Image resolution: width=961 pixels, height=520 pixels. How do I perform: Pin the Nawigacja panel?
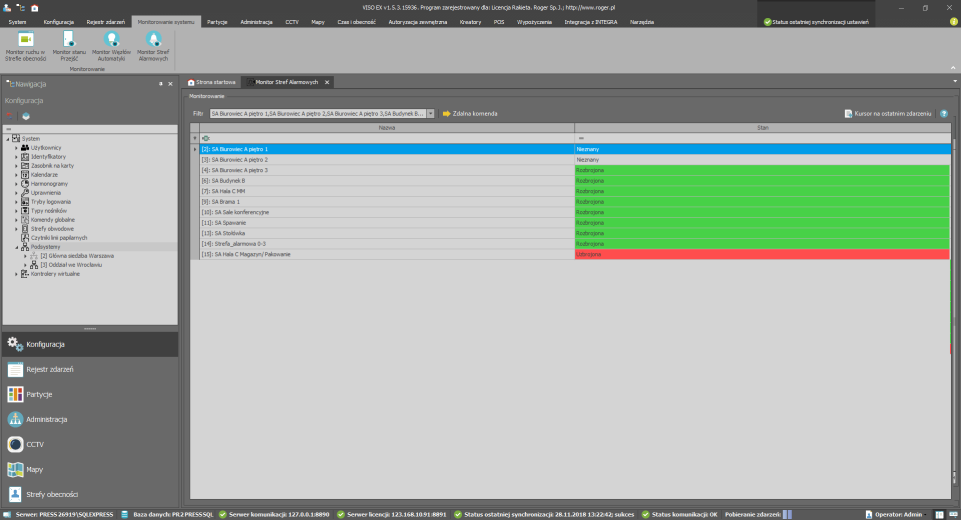coord(160,84)
